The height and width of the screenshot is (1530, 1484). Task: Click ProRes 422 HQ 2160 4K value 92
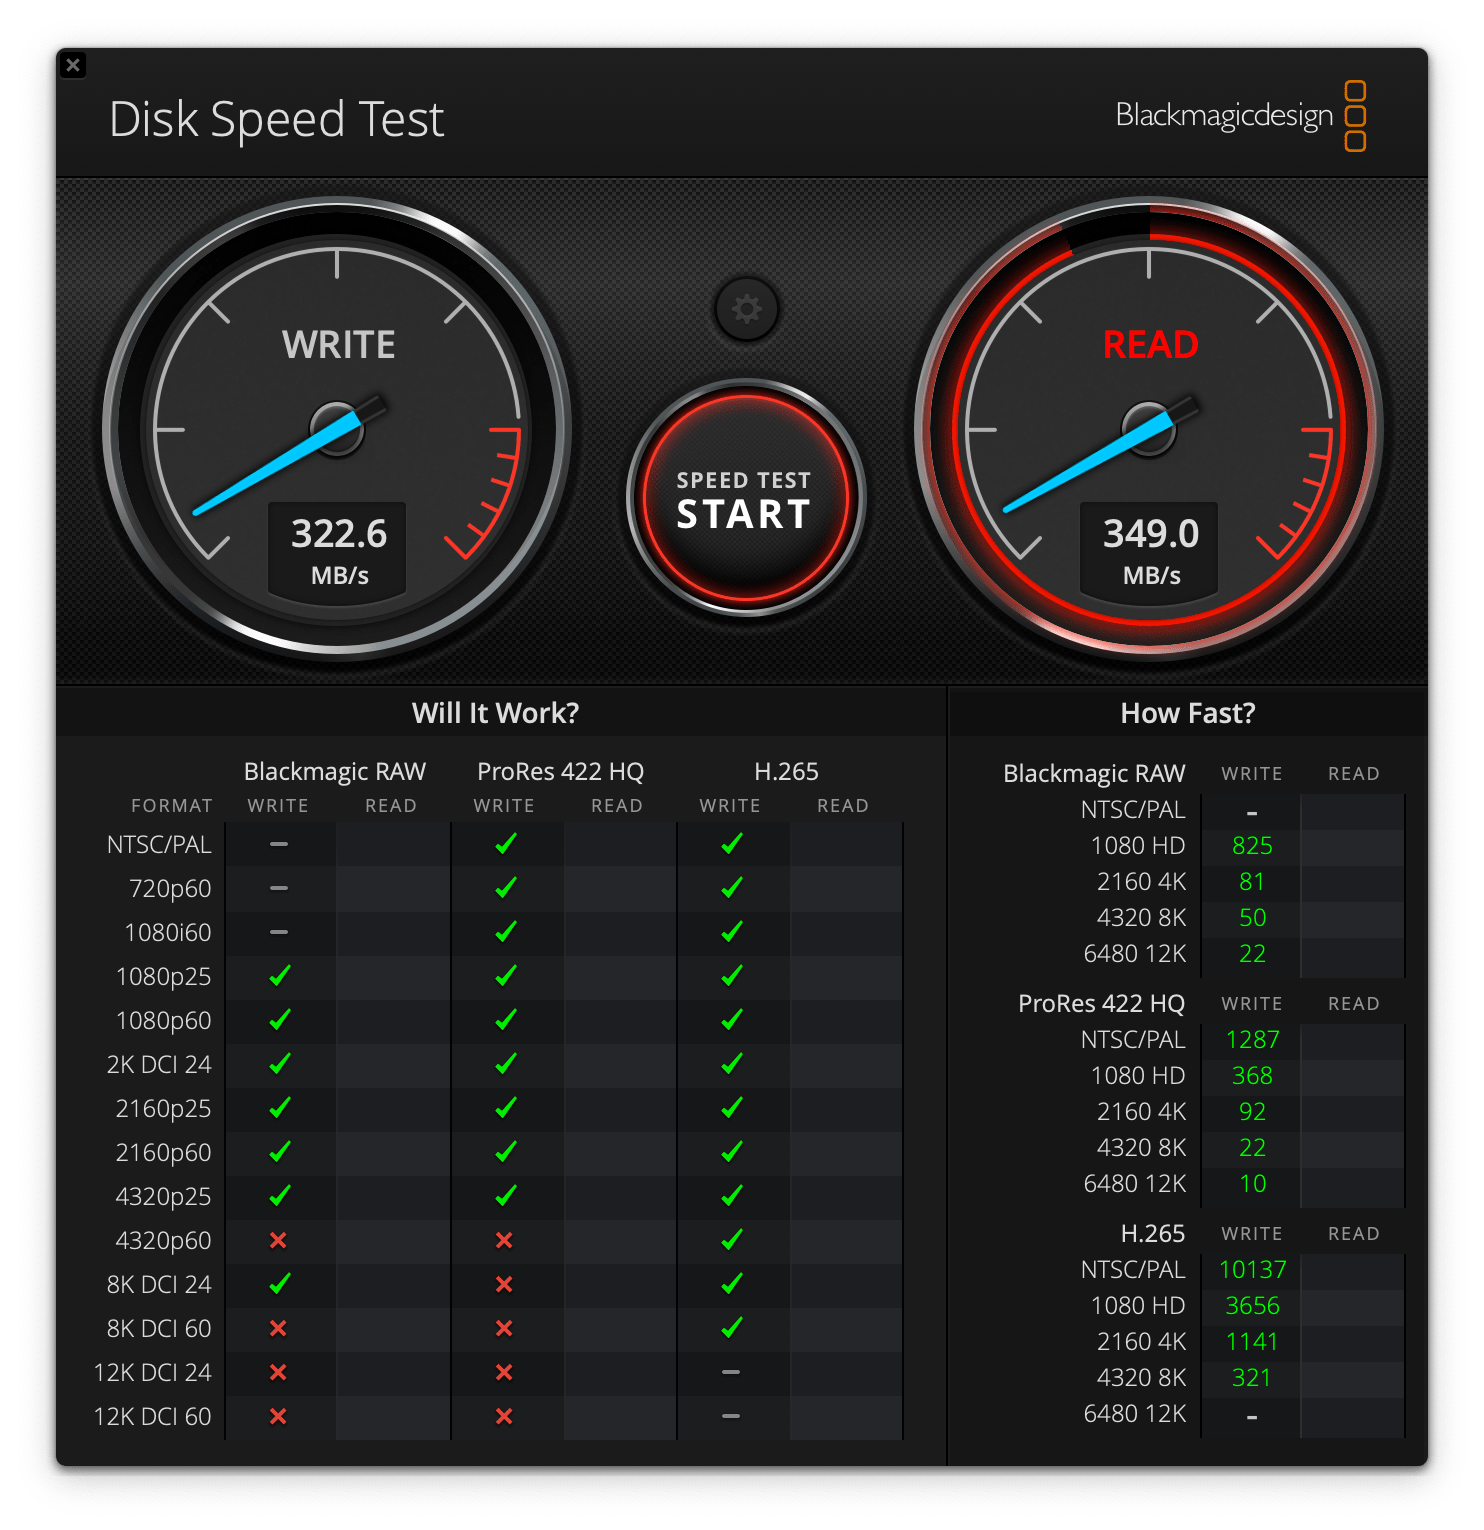(1252, 1112)
